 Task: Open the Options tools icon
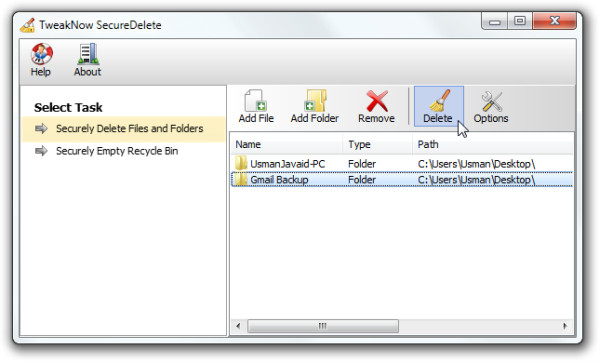(492, 101)
